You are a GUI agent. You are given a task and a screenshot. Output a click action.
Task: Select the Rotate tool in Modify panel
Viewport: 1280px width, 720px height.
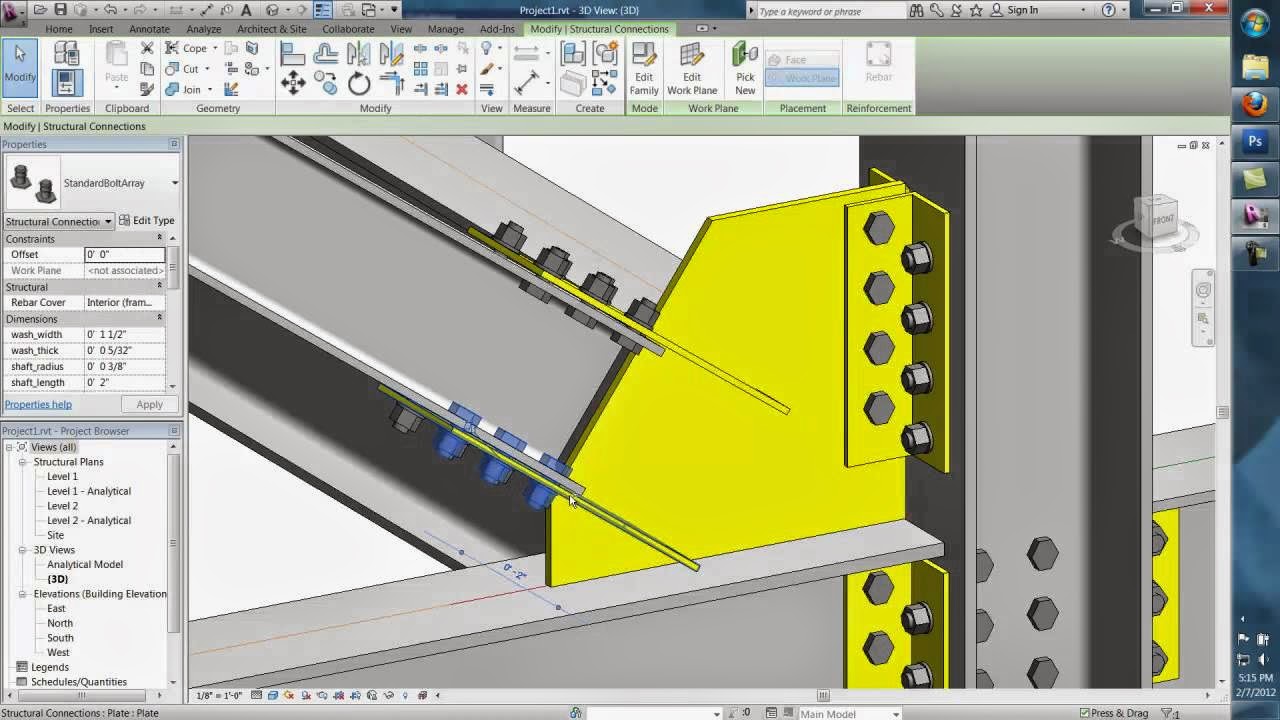point(360,83)
